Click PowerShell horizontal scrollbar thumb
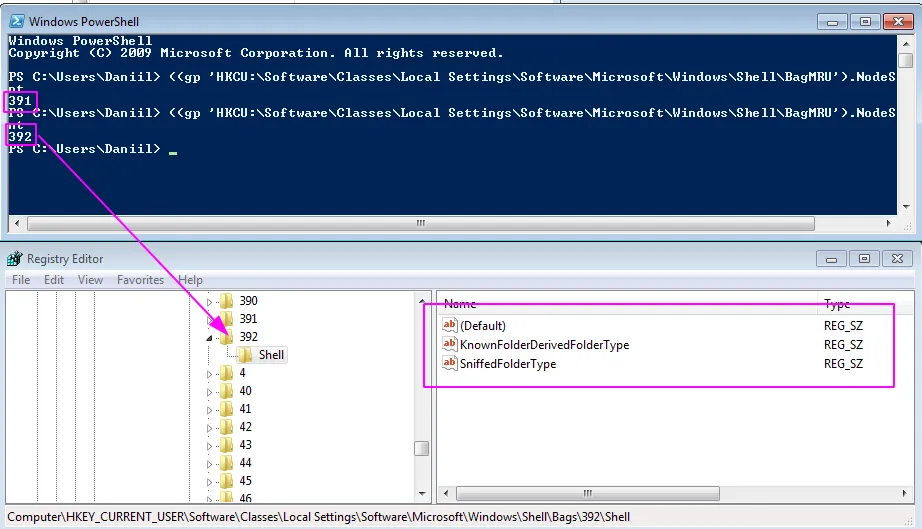Image resolution: width=922 pixels, height=529 pixels. (x=420, y=223)
